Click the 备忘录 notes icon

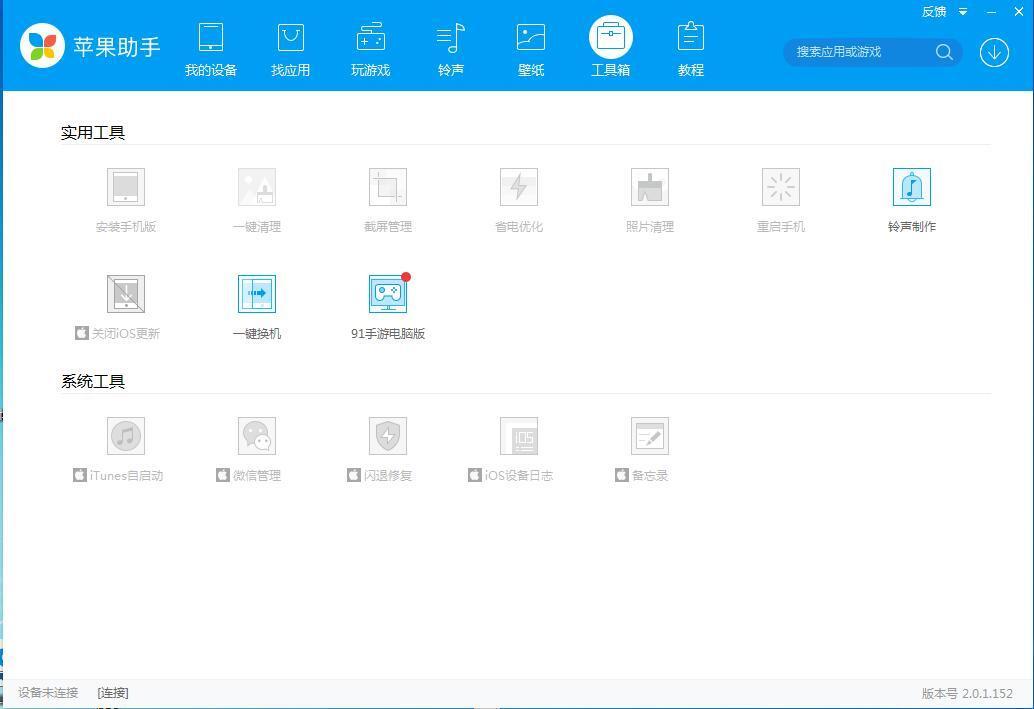pos(650,436)
